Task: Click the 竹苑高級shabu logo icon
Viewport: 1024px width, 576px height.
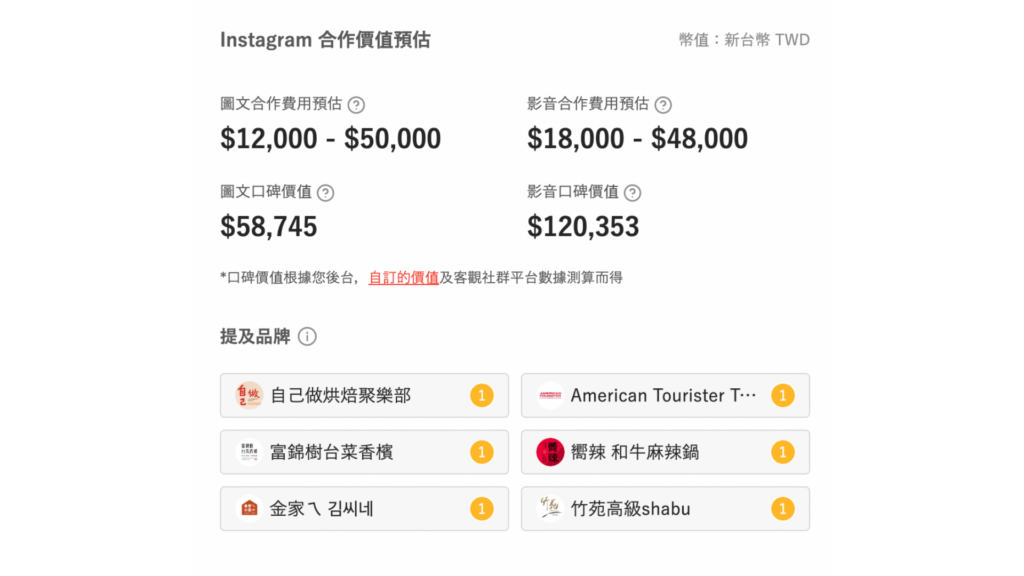Action: coord(550,509)
